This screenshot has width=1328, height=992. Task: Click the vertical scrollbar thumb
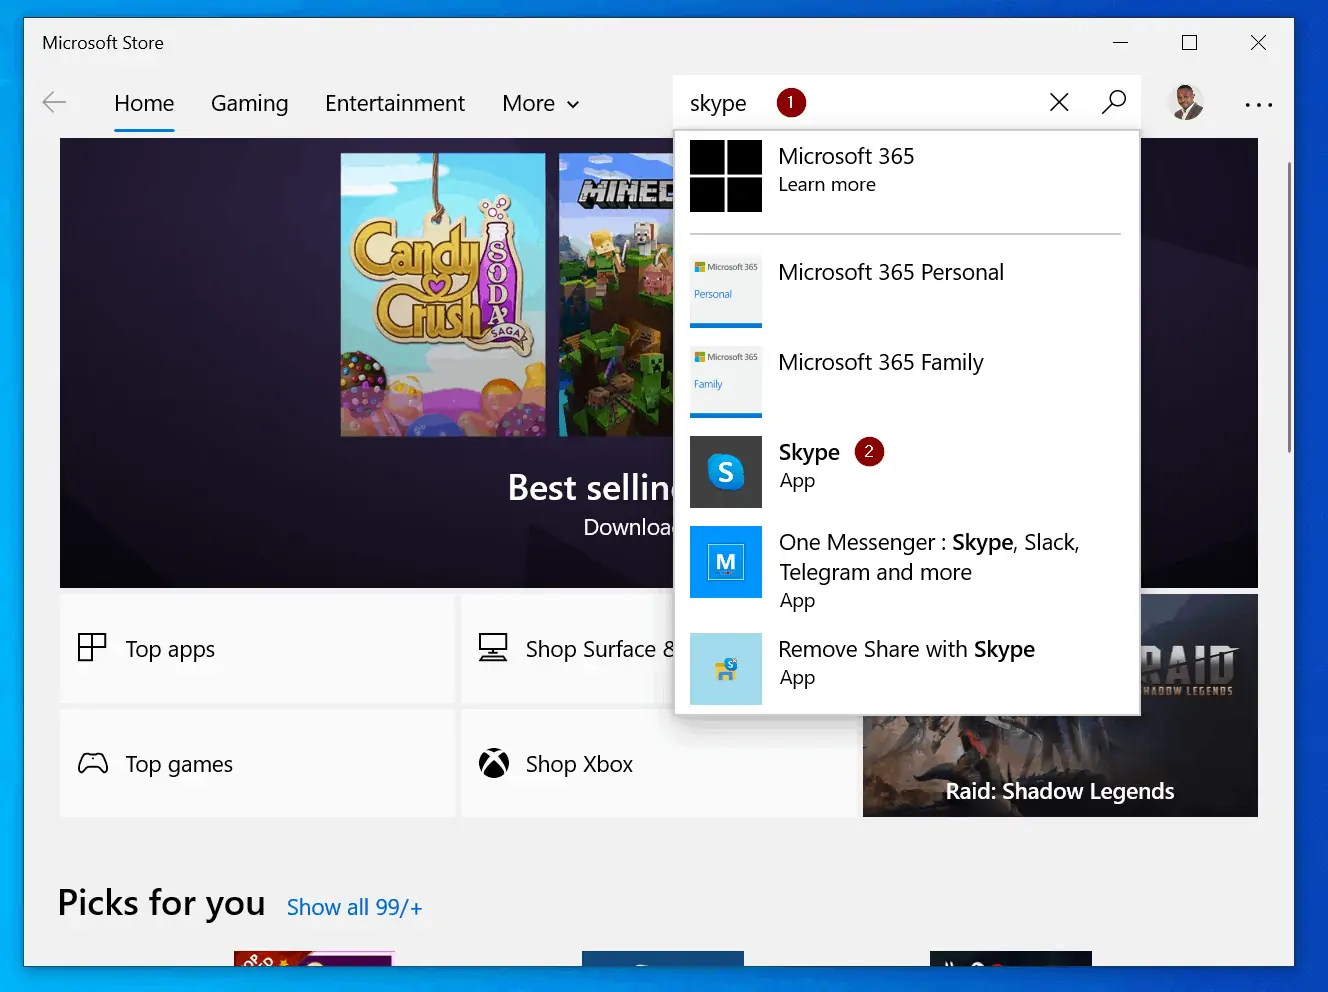tap(1289, 306)
